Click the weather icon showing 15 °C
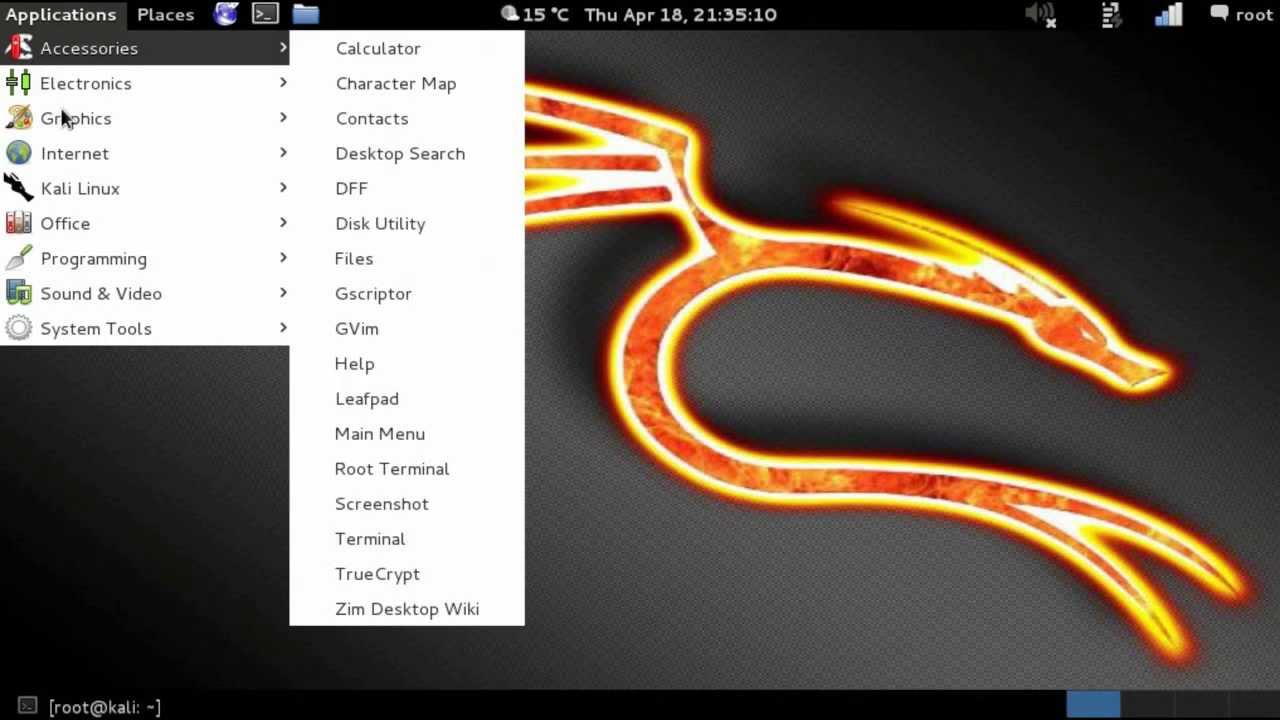This screenshot has height=720, width=1280. coord(510,14)
